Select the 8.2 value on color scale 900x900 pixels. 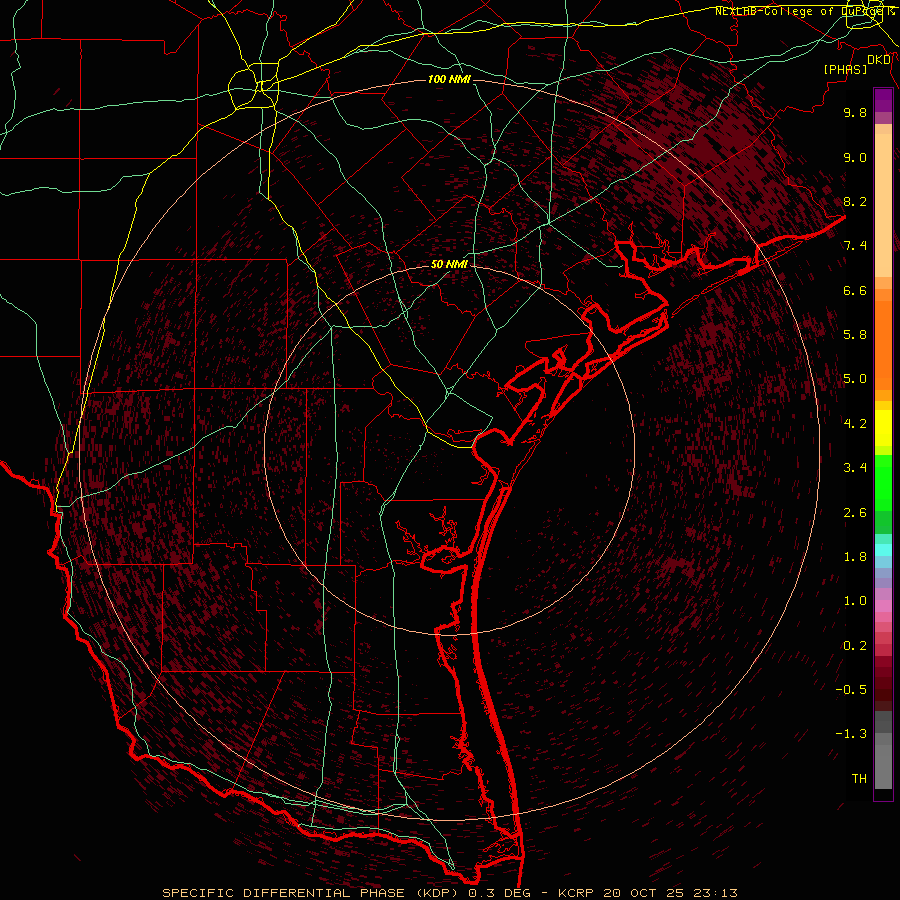tap(855, 201)
